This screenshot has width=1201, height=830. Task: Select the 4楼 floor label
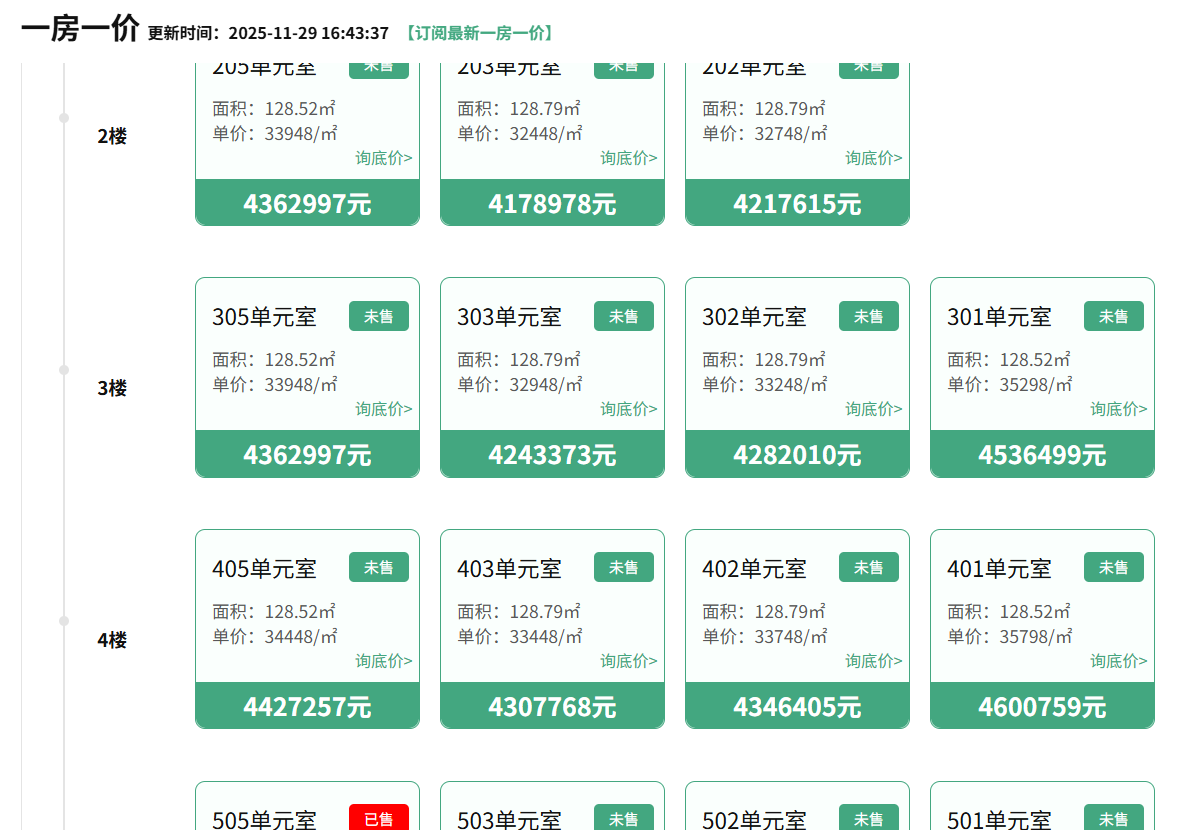click(x=112, y=640)
